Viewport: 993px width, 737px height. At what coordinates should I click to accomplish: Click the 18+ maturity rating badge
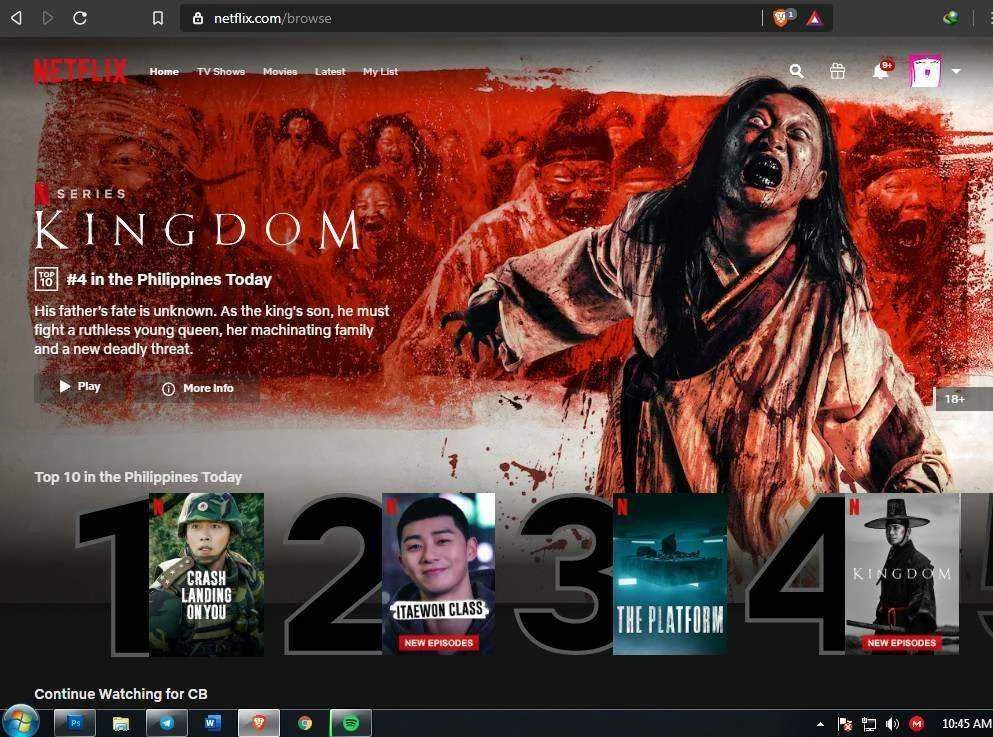[x=963, y=399]
